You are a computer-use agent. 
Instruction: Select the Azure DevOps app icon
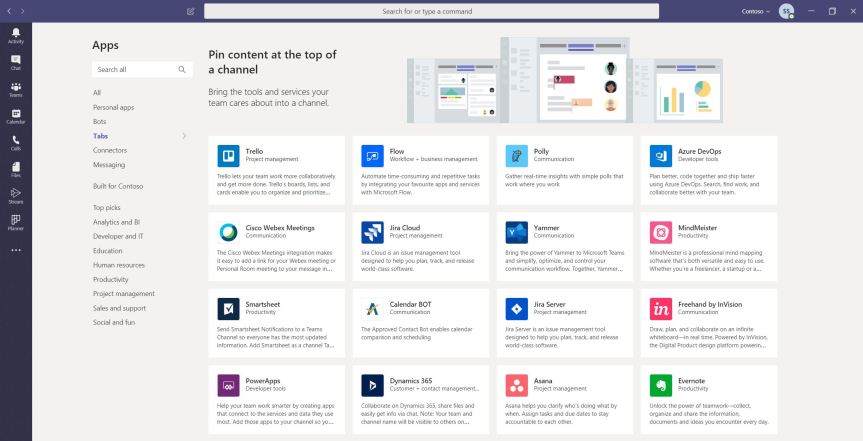[x=660, y=155]
